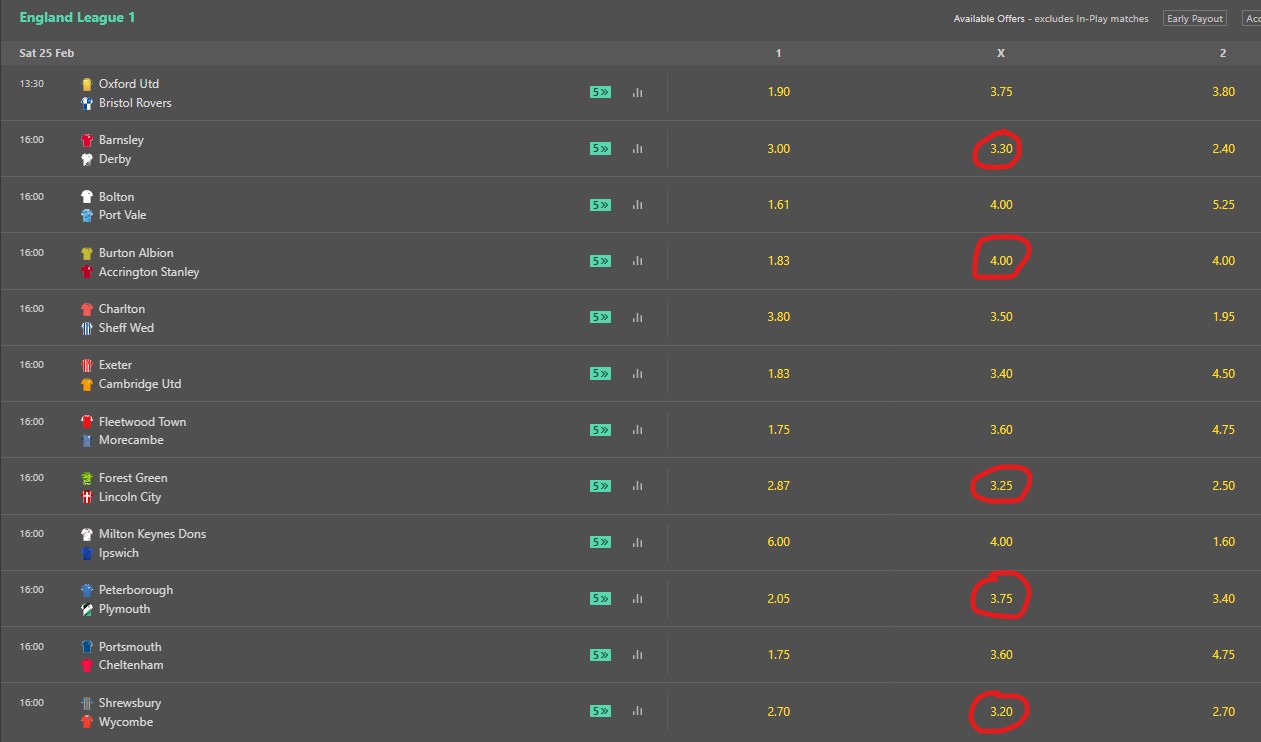This screenshot has height=742, width=1261.
Task: Select the Early Payout offer button
Action: click(1195, 19)
